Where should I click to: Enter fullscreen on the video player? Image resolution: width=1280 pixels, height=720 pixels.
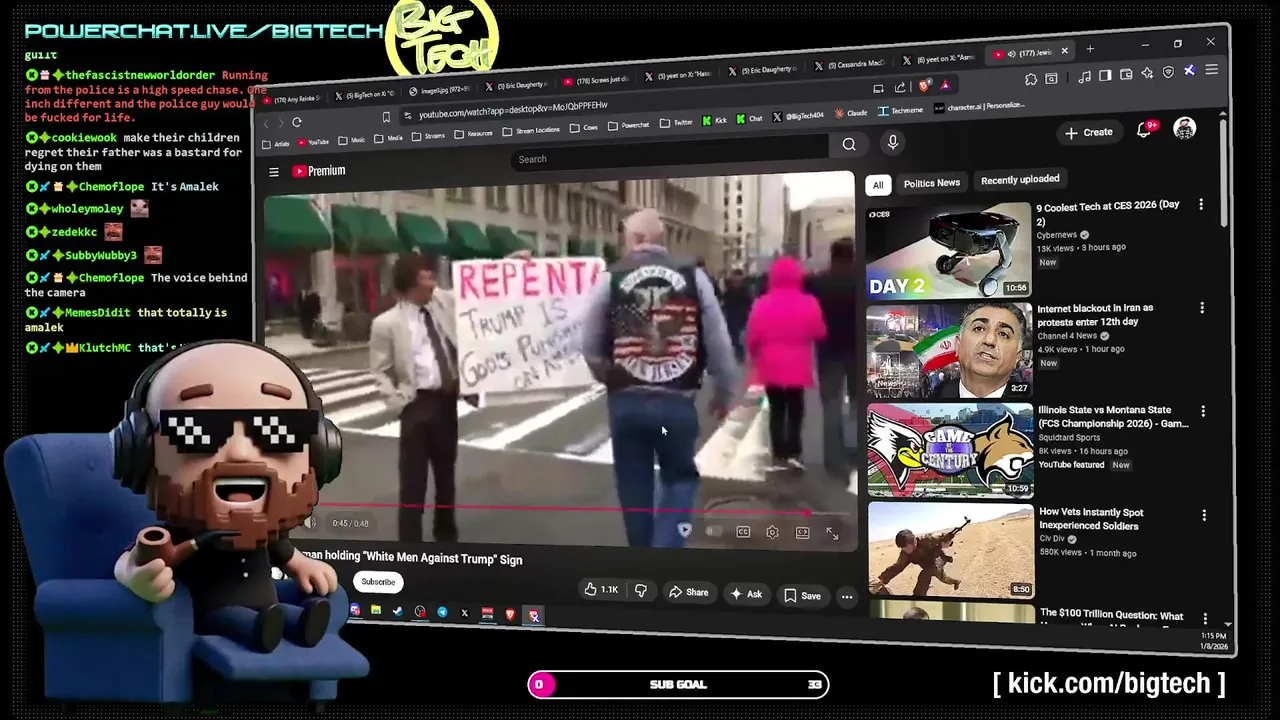[x=833, y=534]
